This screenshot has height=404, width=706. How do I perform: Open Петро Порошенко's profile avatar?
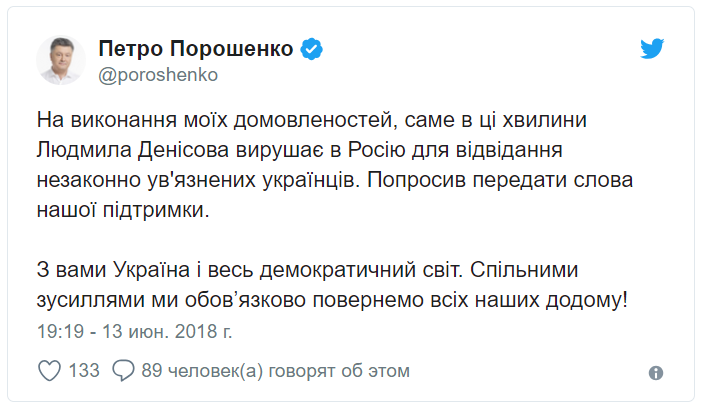click(x=61, y=60)
